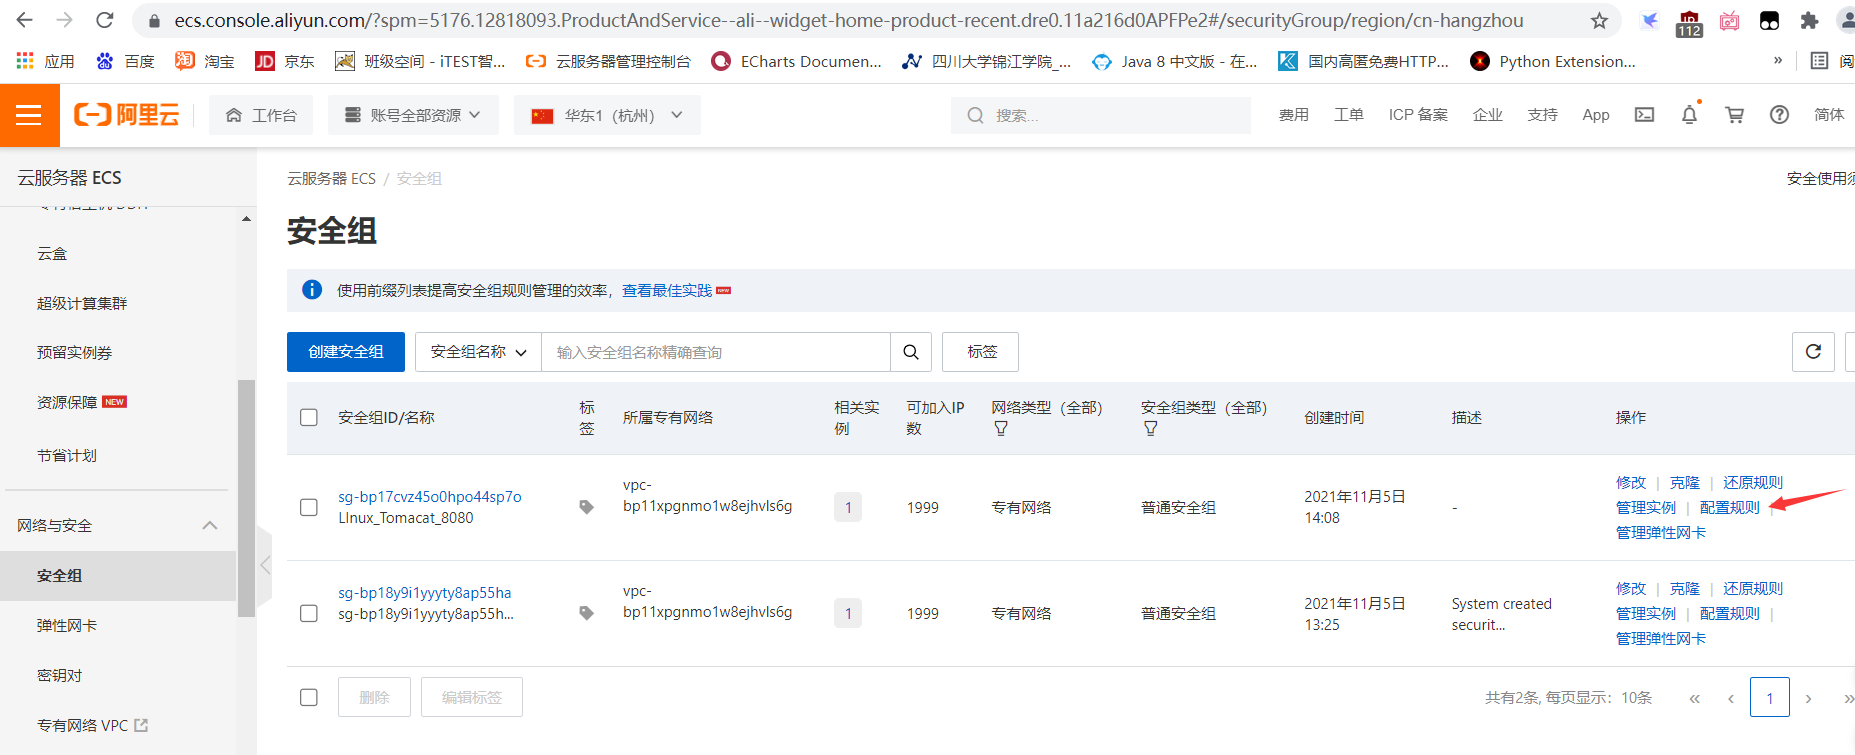Open the Apps bookmark grid icon
Screen dimensions: 1855x755
pyautogui.click(x=25, y=61)
